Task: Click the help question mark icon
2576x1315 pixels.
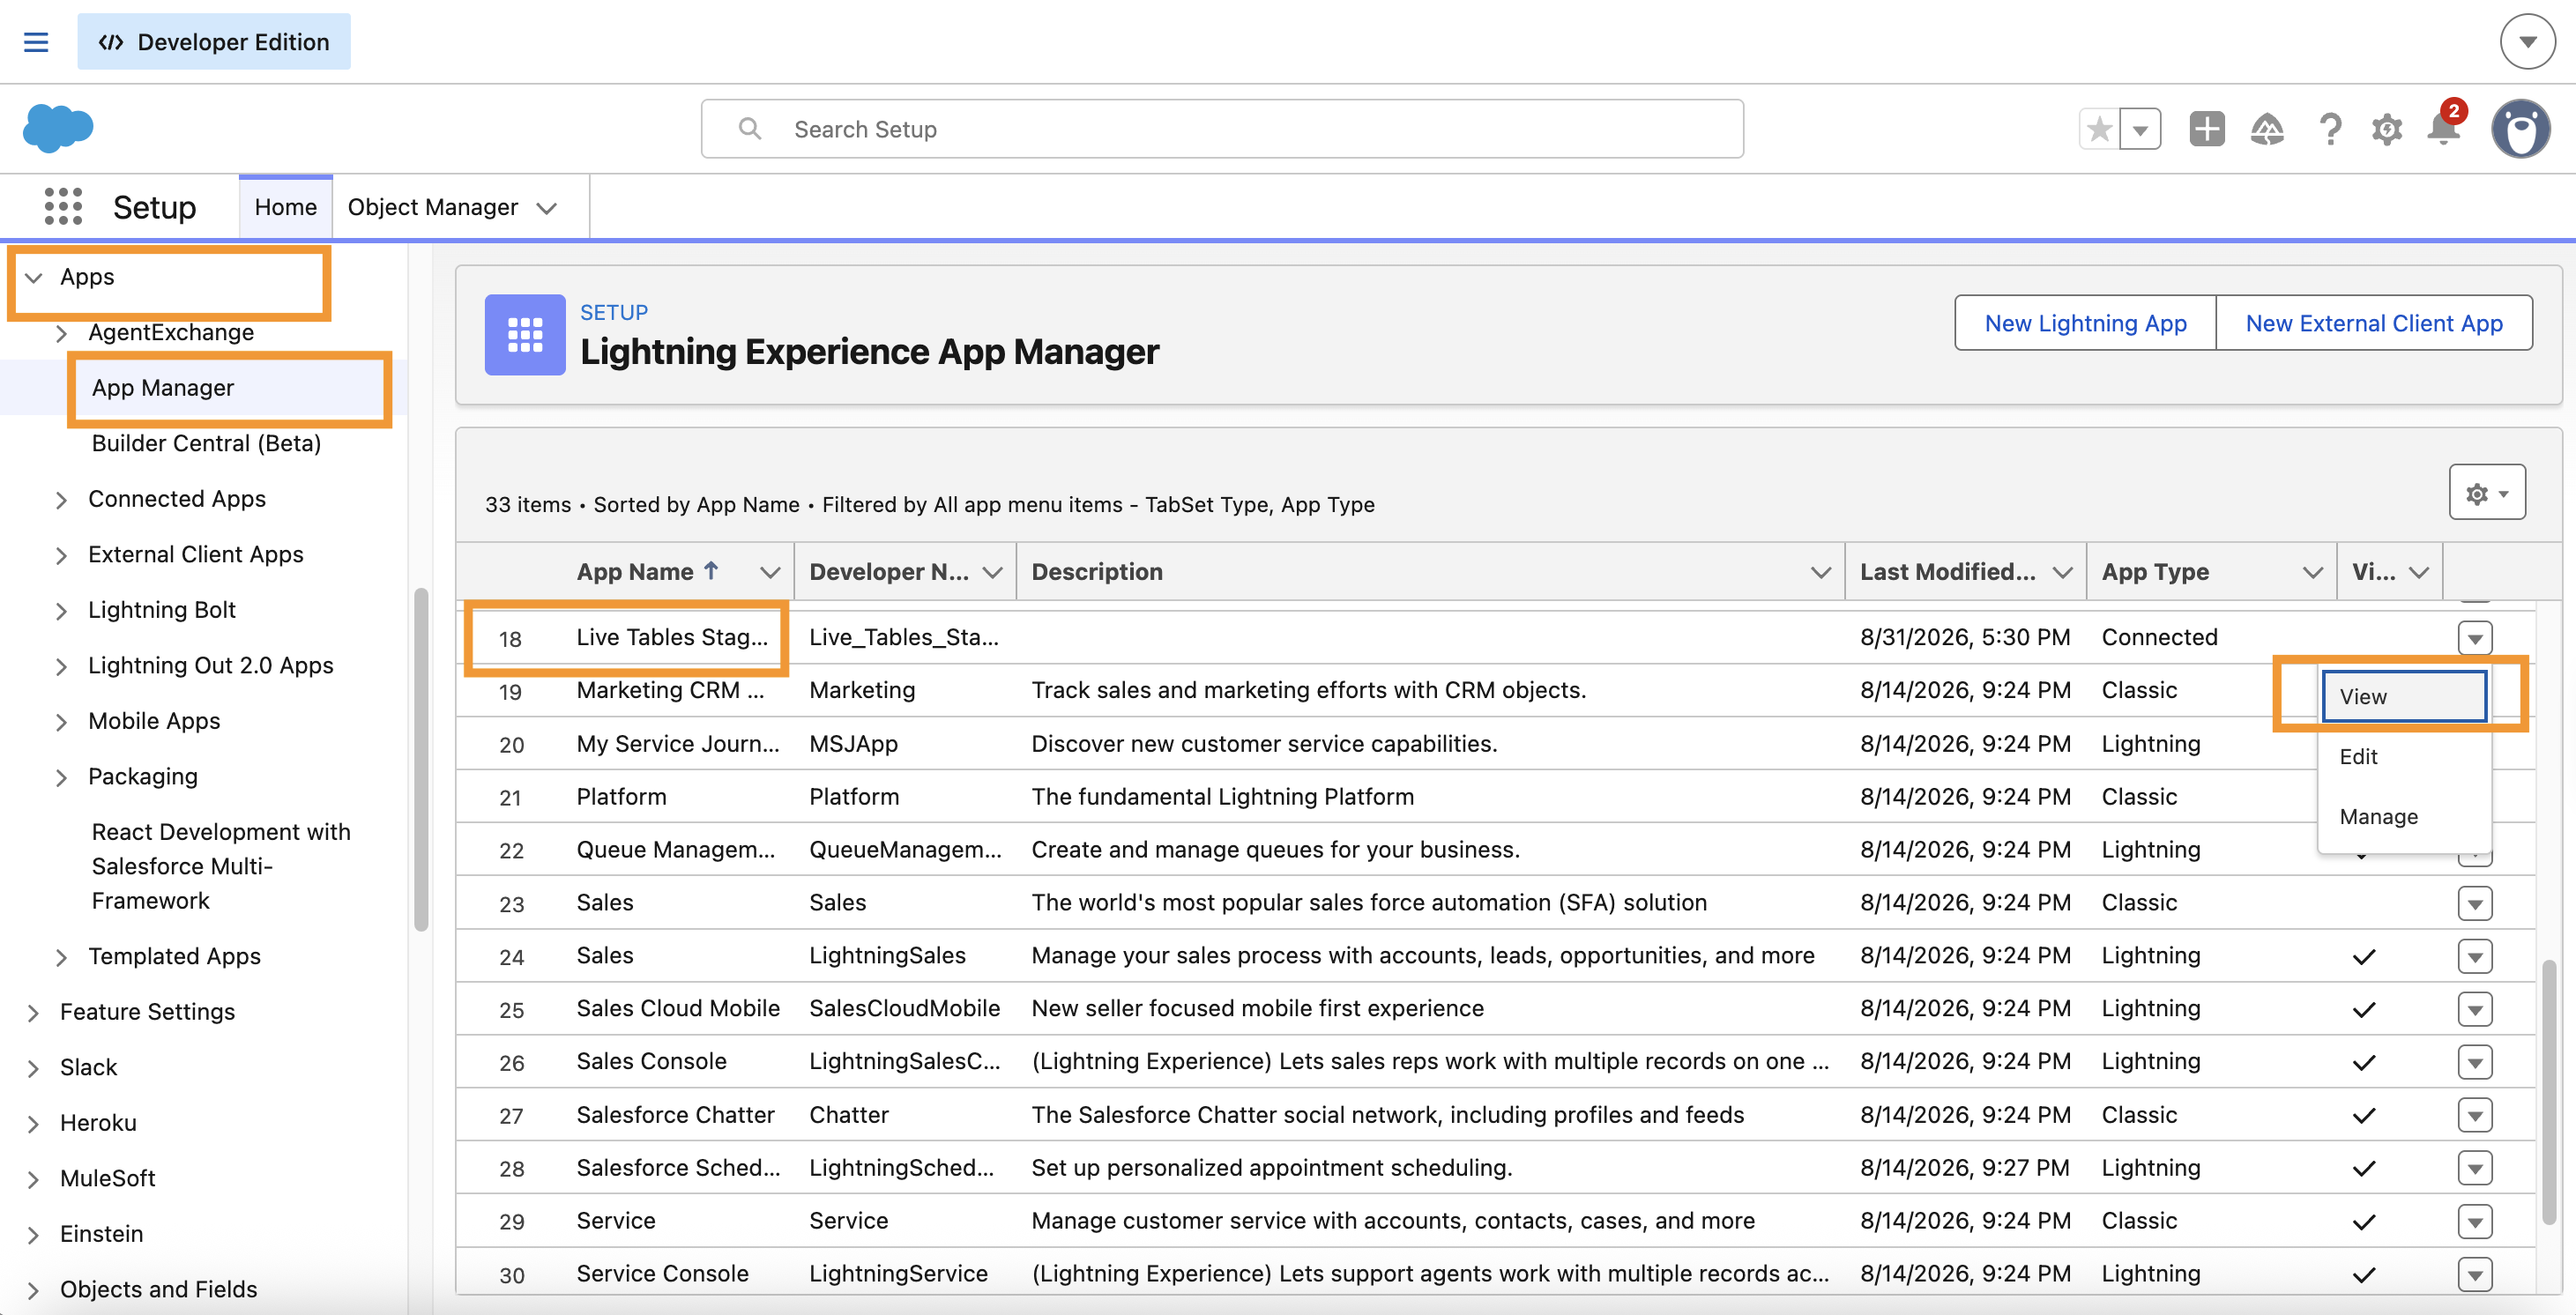Action: (x=2329, y=129)
